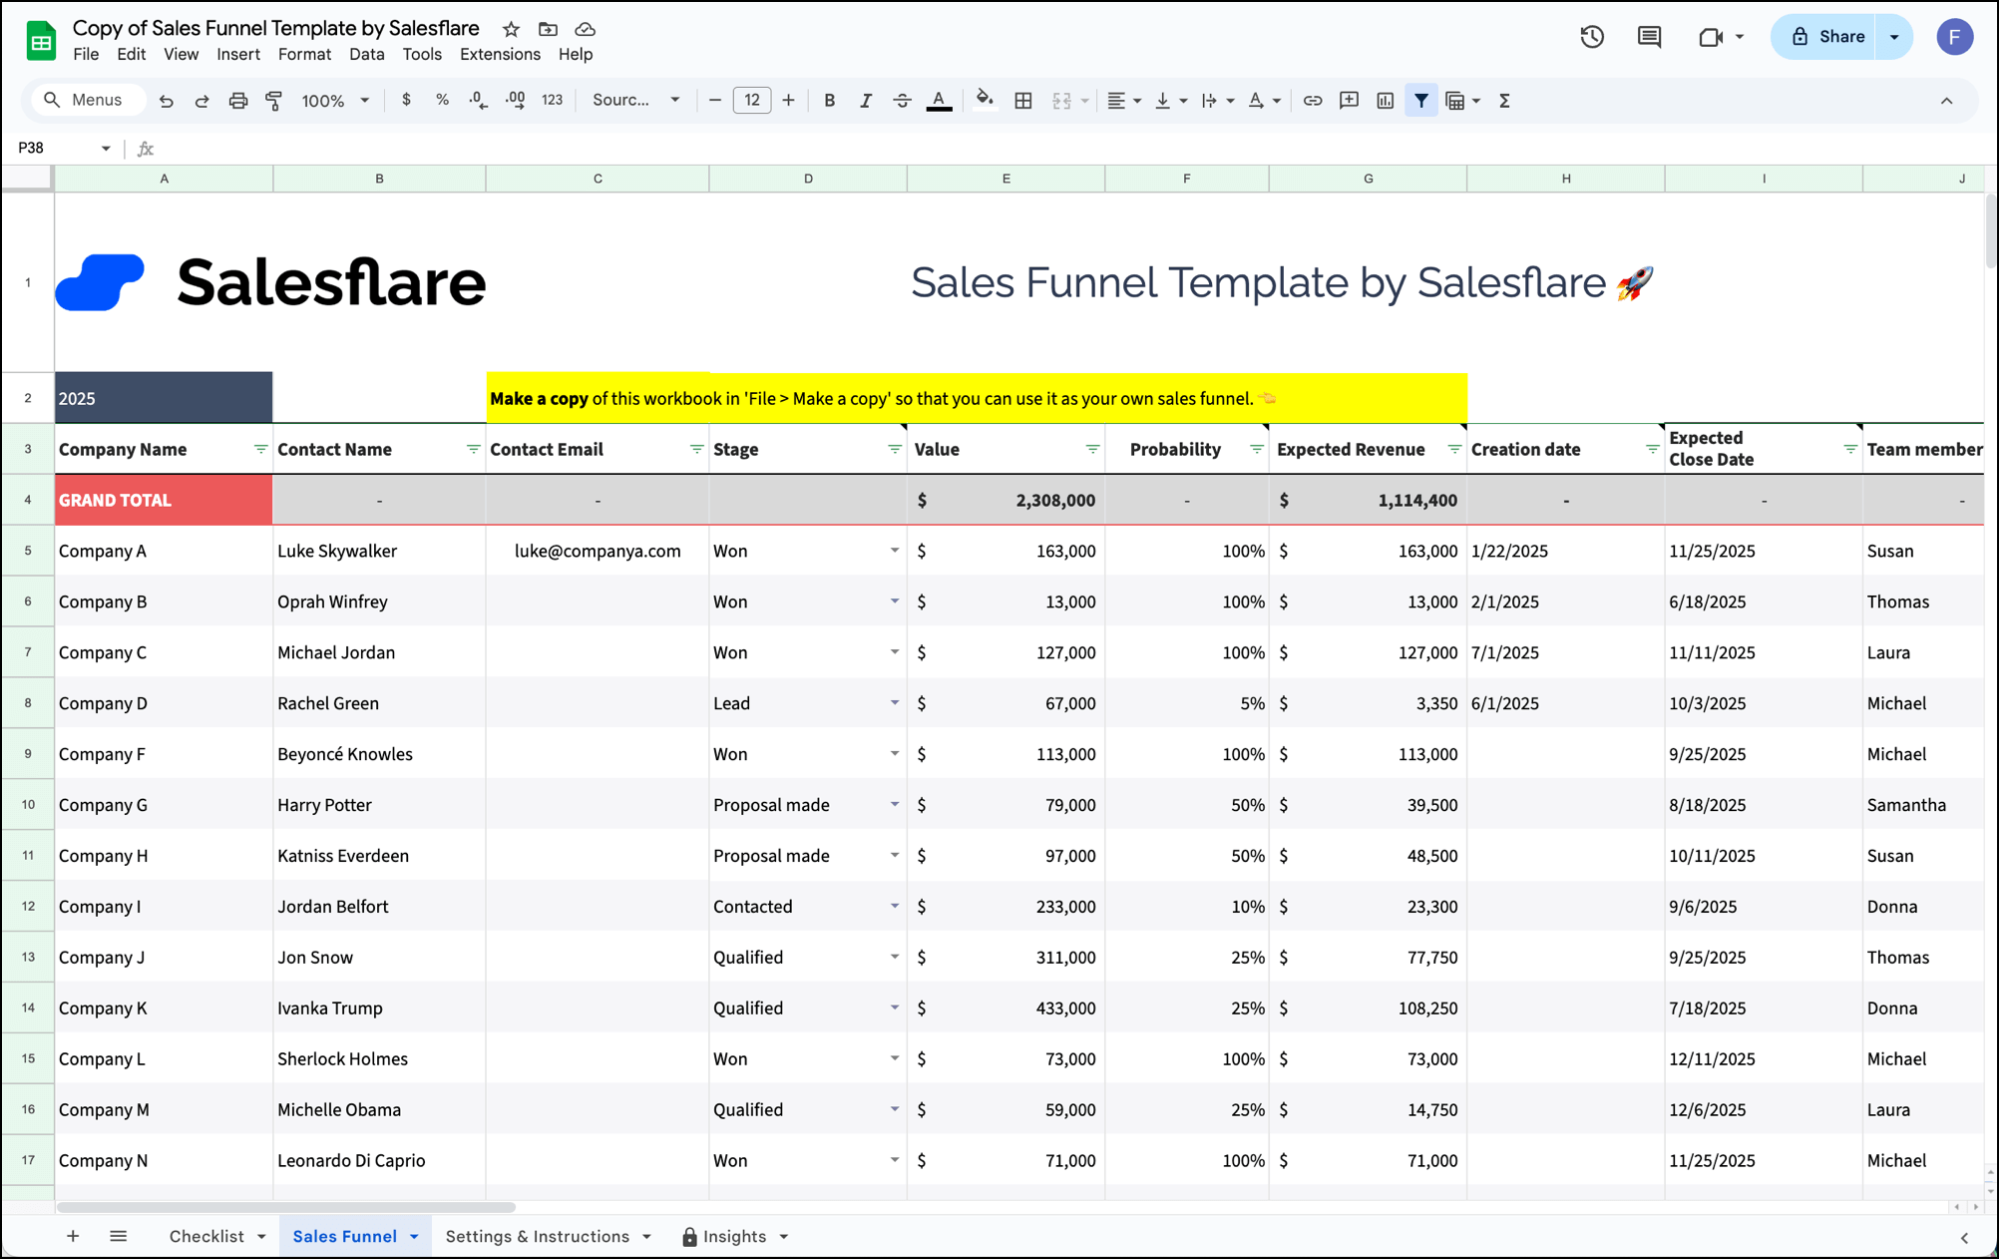1999x1259 pixels.
Task: Add a comment from toolbar
Action: click(x=1349, y=100)
